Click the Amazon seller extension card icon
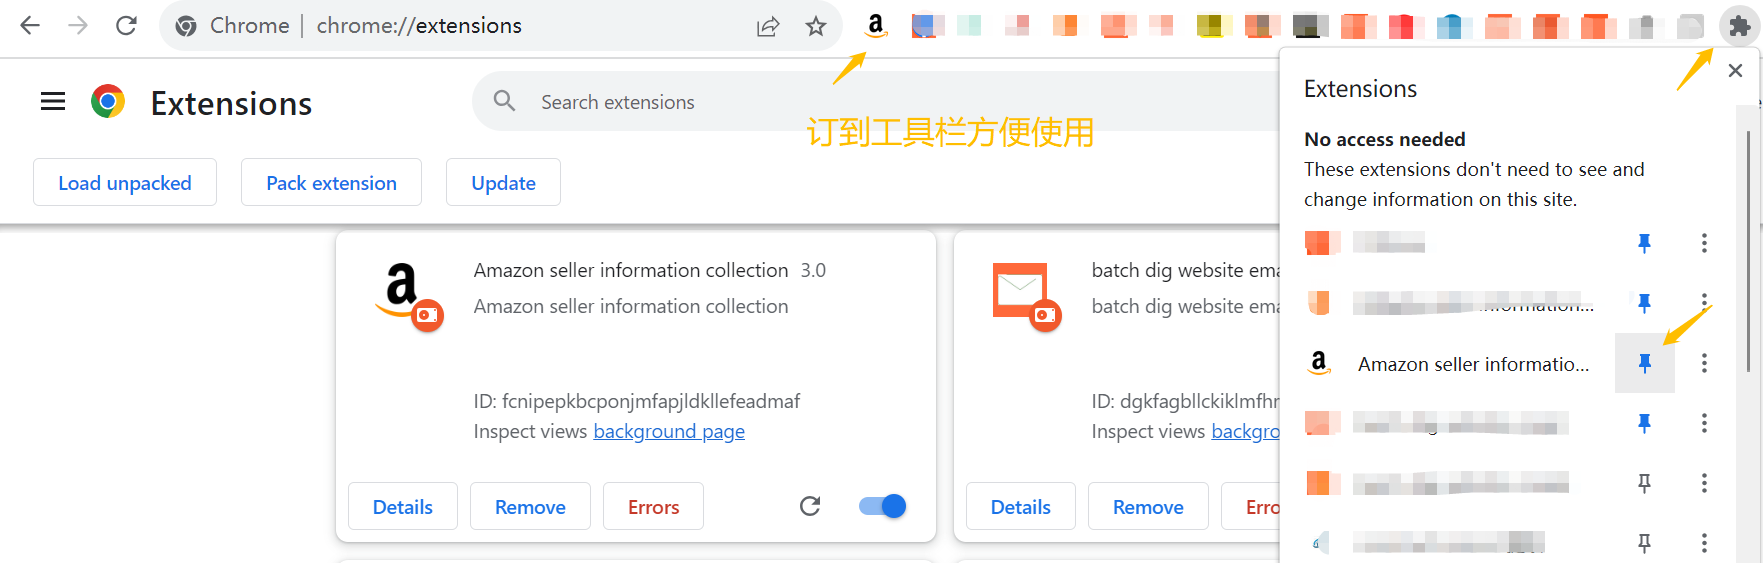Screen dimensions: 1763x563 pos(409,296)
